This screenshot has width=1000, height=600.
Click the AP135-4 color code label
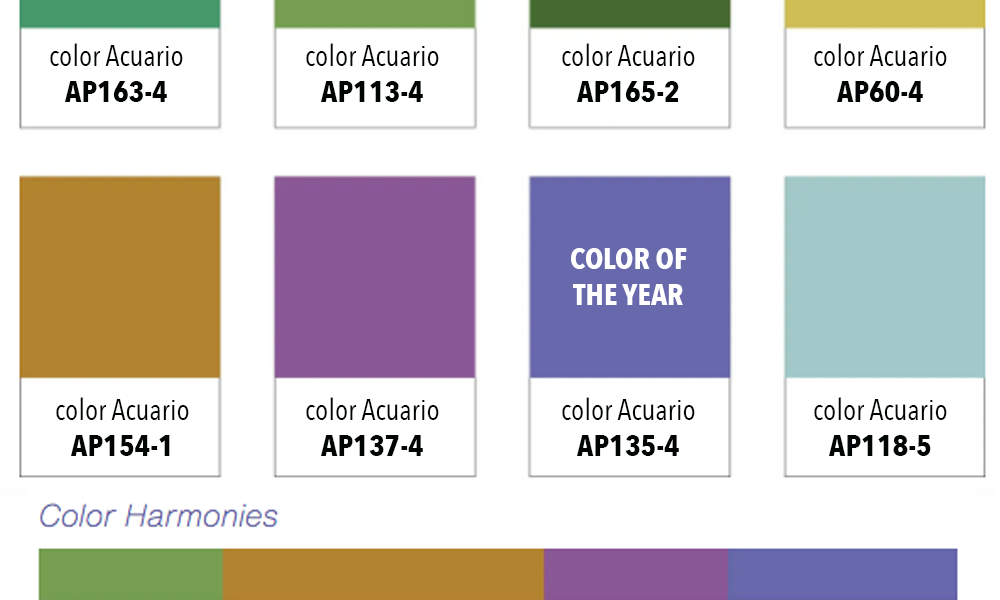(628, 446)
